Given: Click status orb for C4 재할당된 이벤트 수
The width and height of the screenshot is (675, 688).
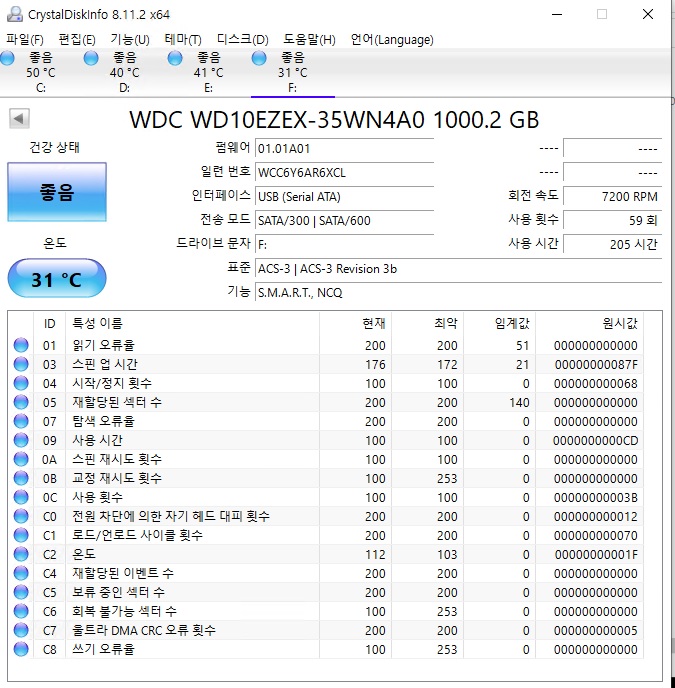Looking at the screenshot, I should pos(21,573).
